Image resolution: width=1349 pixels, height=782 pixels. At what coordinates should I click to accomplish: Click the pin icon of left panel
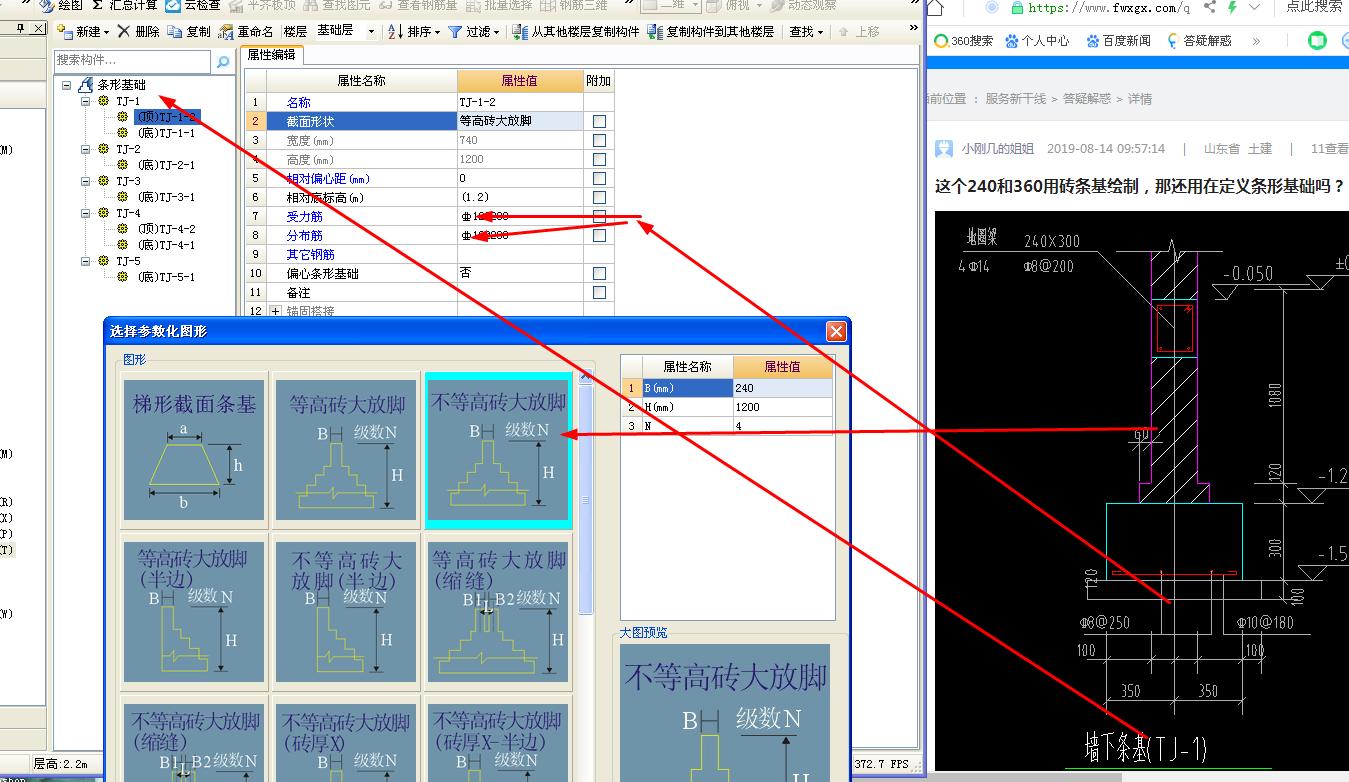pos(20,29)
